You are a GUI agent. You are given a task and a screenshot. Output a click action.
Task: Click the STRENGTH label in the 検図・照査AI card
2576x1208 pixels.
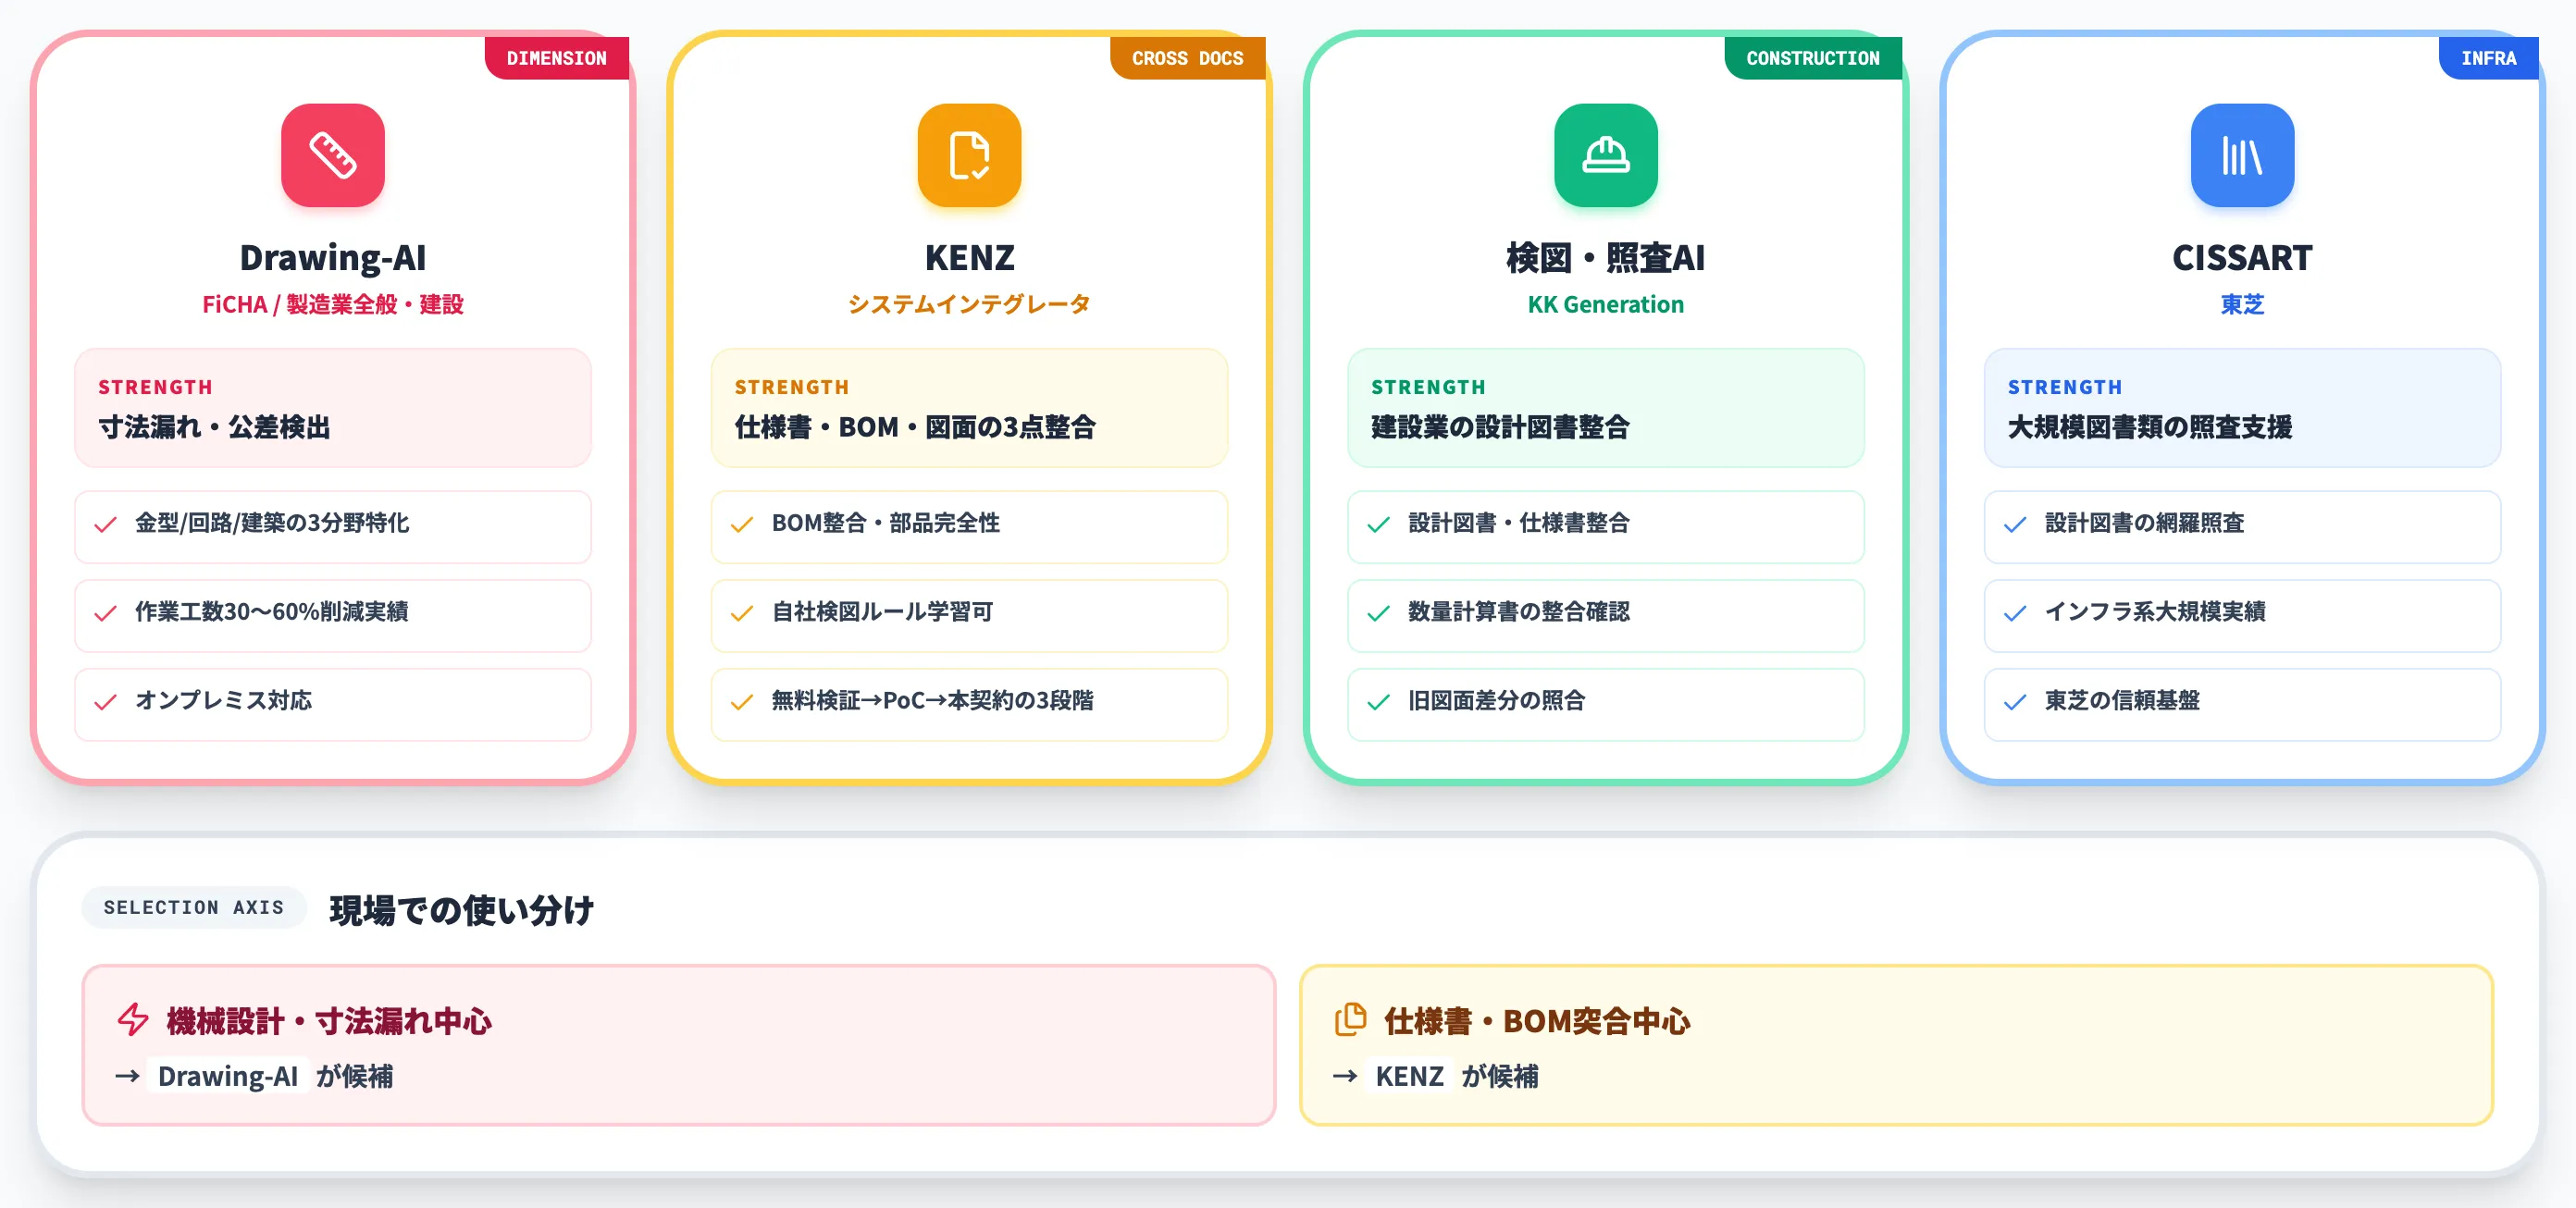pos(1428,387)
